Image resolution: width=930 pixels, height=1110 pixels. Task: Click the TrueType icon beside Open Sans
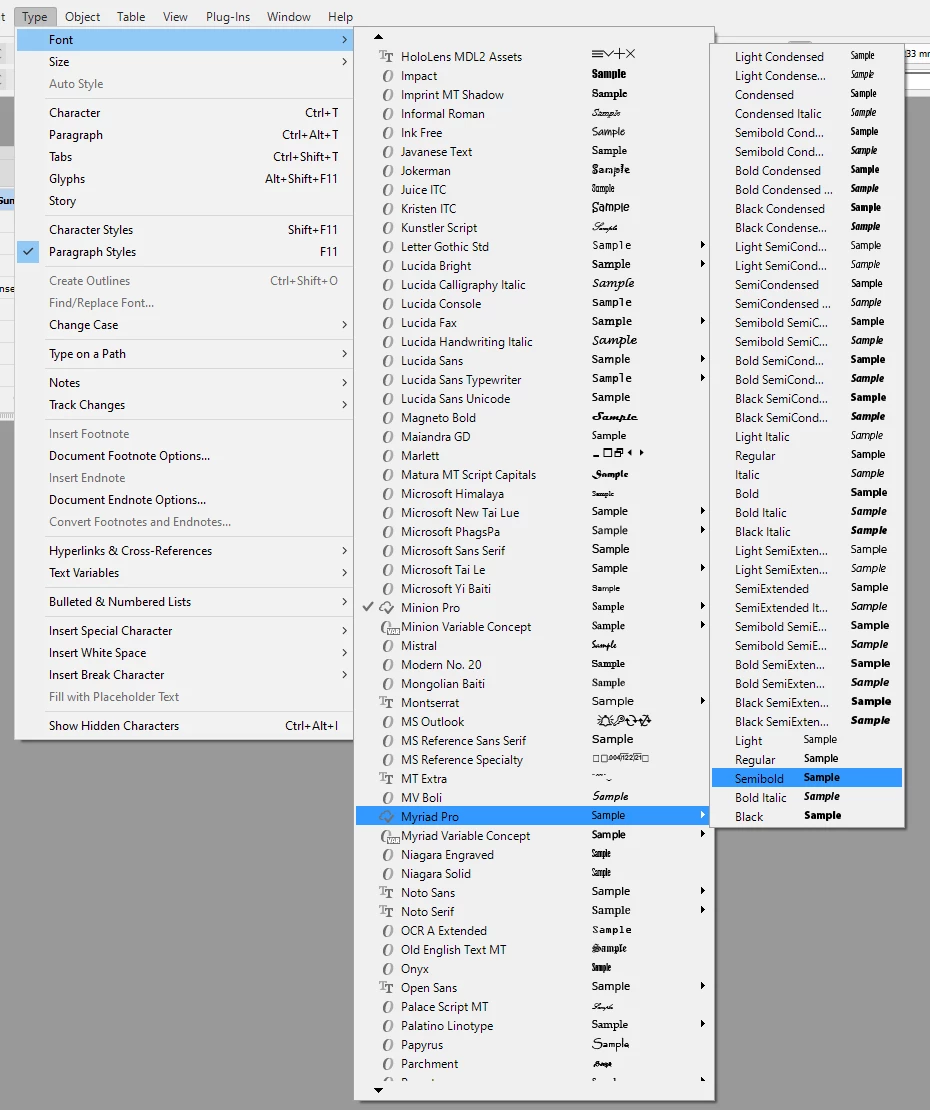[x=386, y=987]
